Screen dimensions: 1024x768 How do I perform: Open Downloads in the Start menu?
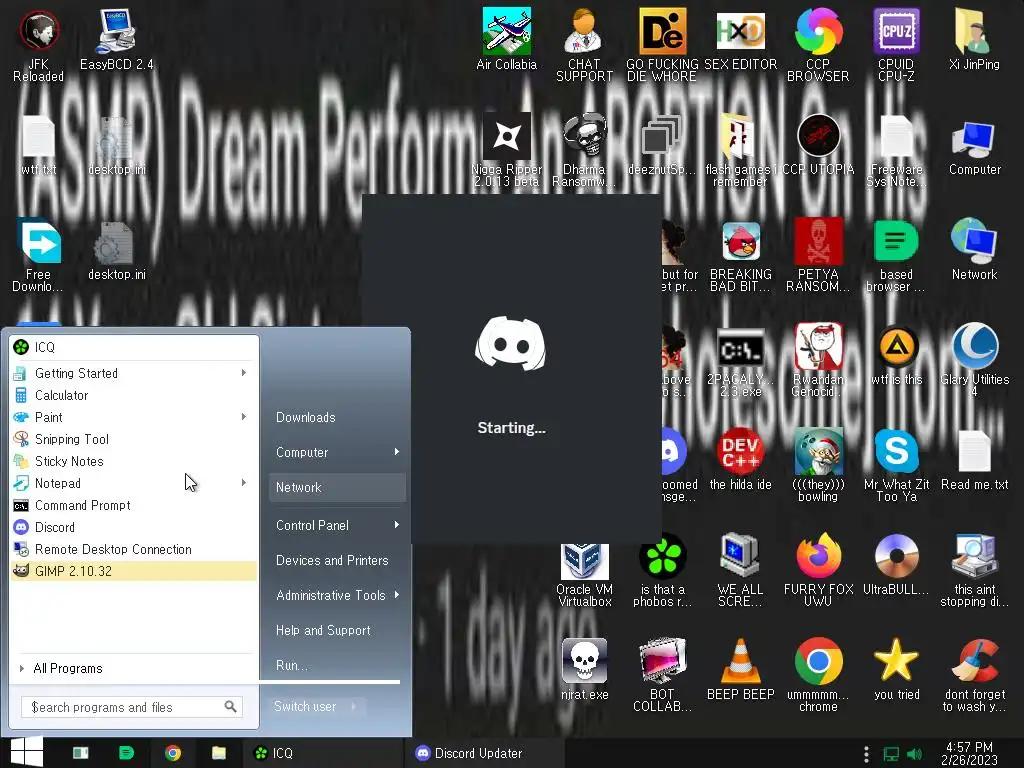(x=337, y=417)
